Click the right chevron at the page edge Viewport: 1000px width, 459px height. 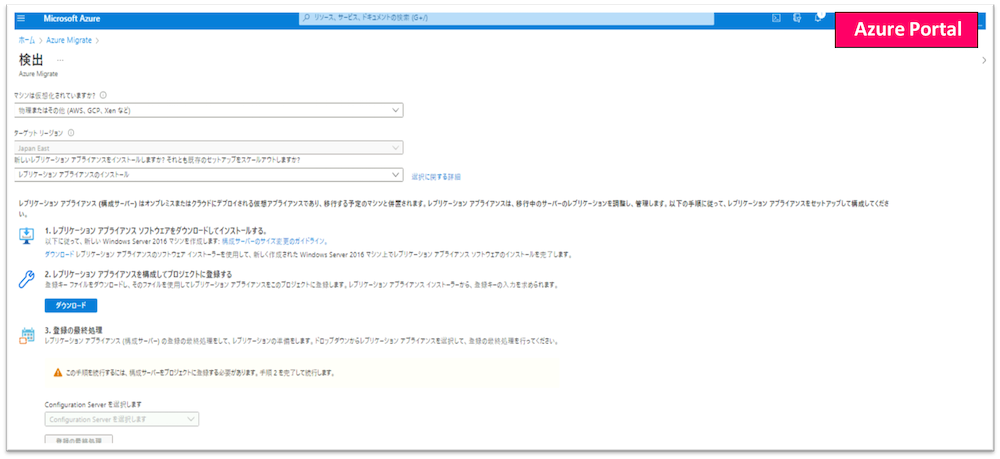986,60
